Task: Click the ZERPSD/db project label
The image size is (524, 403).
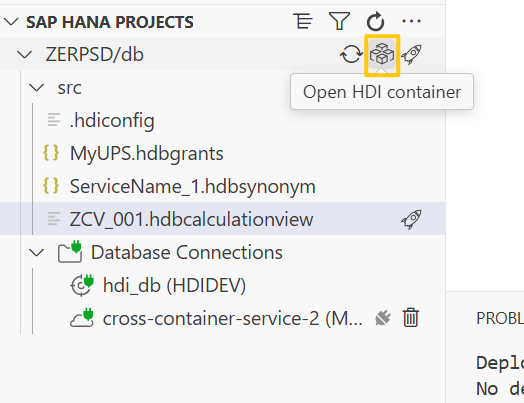Action: 95,54
